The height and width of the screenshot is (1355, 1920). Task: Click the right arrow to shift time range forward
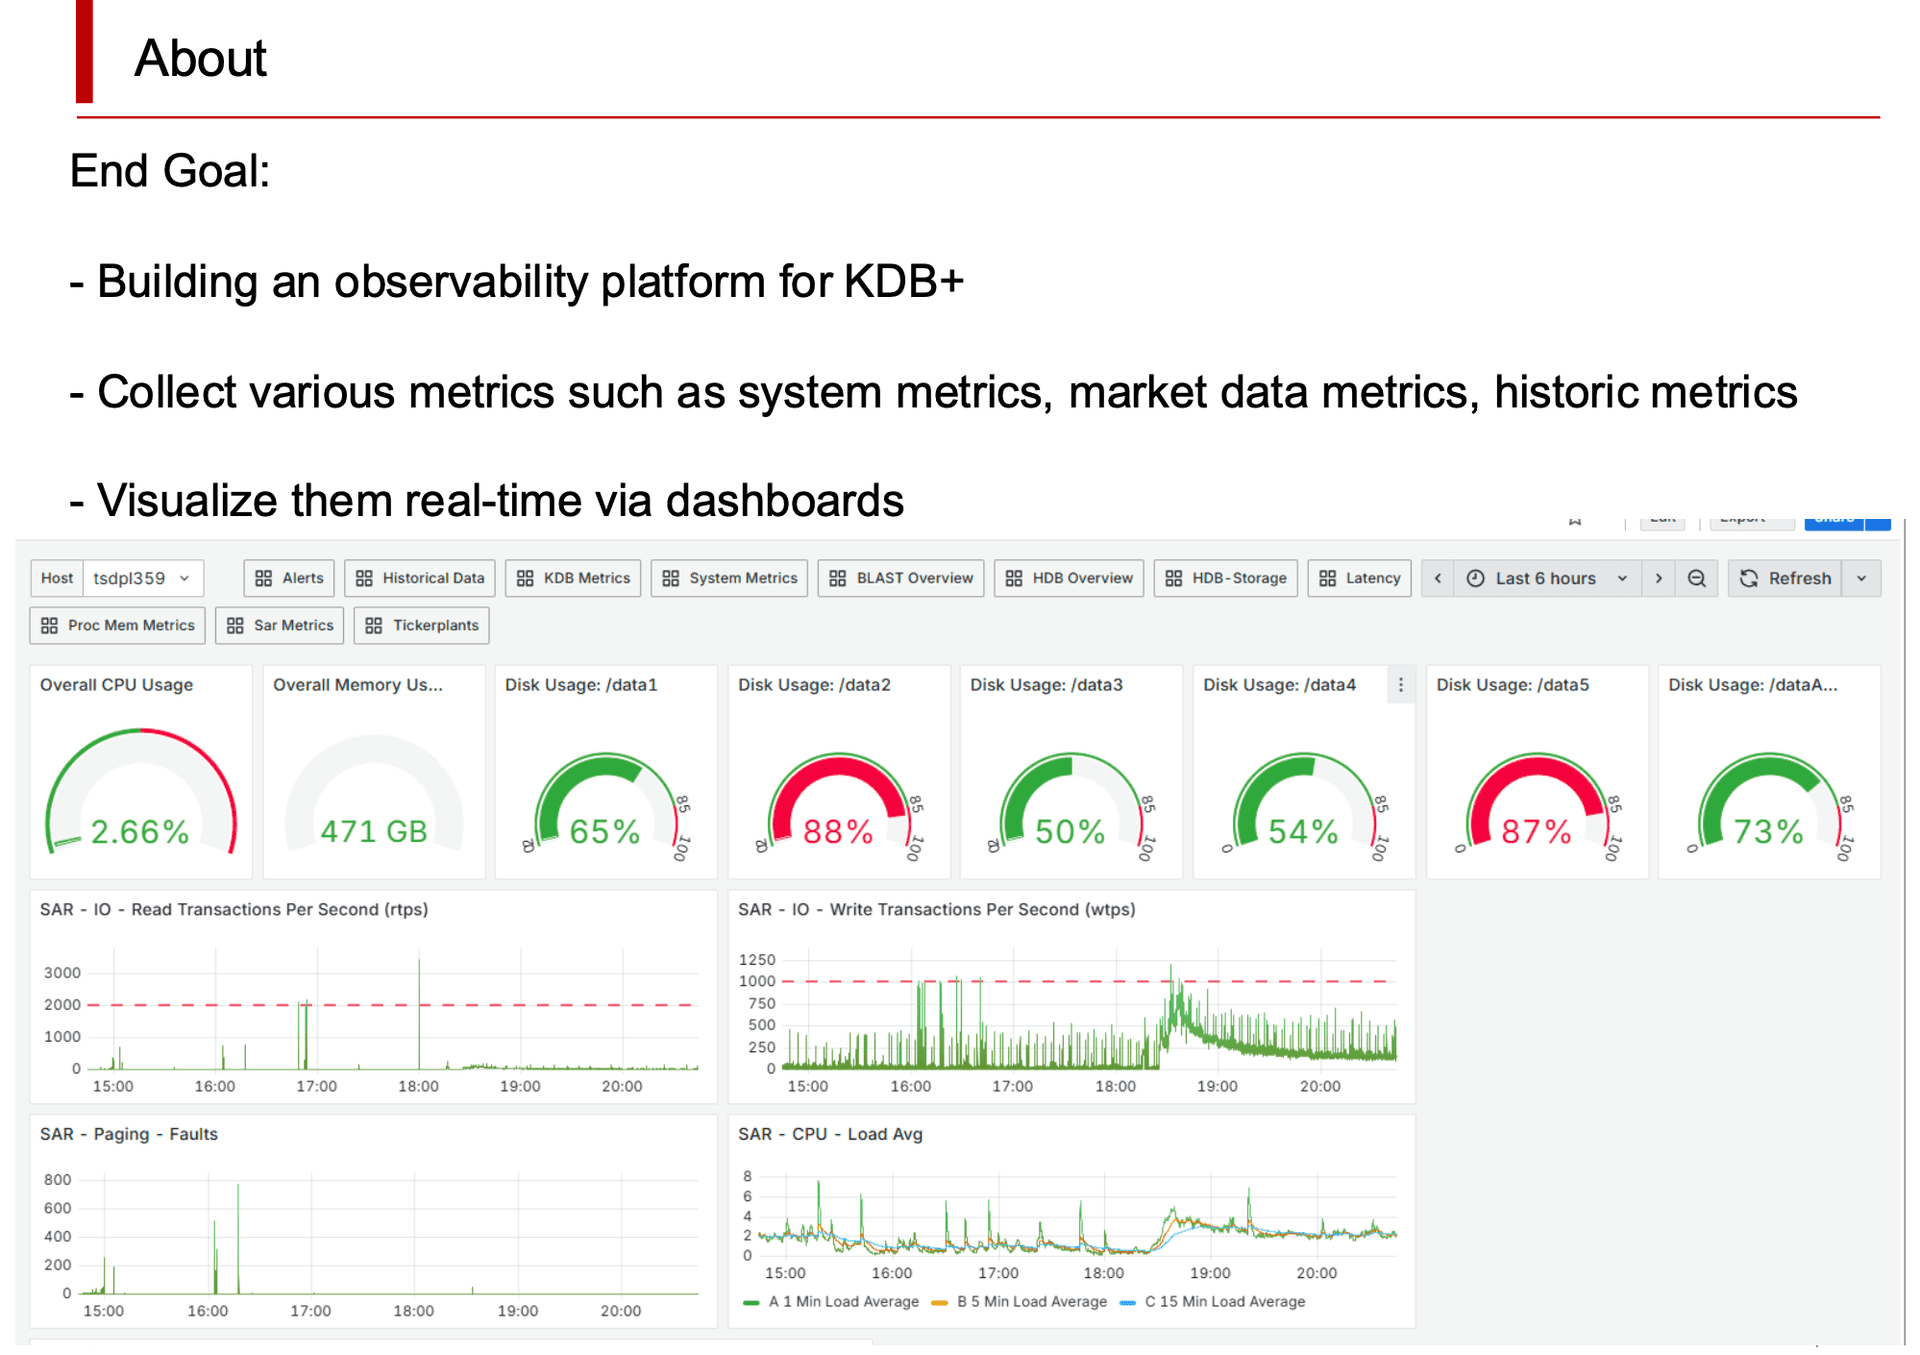click(x=1659, y=578)
